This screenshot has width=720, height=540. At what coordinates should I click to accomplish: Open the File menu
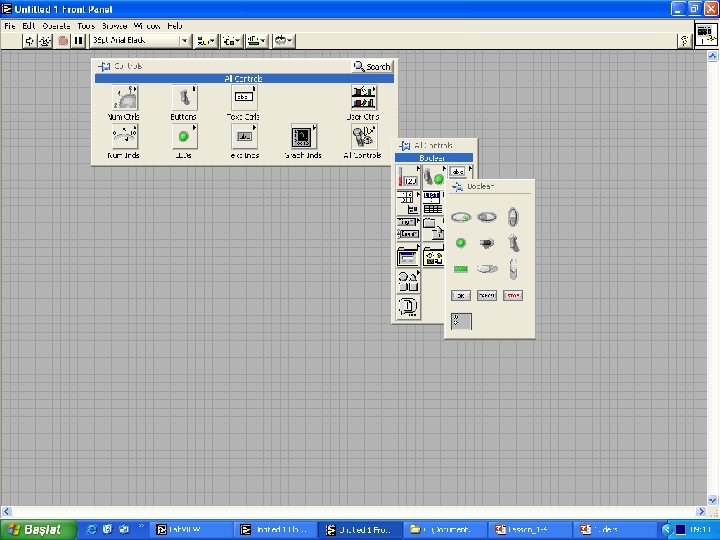pos(10,26)
